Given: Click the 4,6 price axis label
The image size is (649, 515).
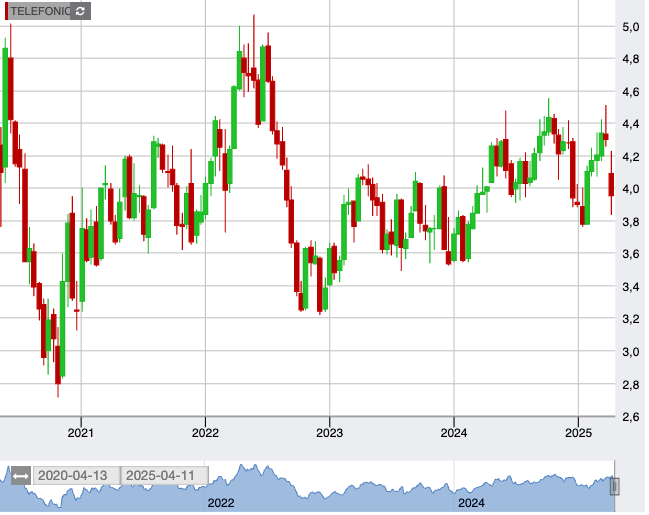Looking at the screenshot, I should (x=631, y=92).
